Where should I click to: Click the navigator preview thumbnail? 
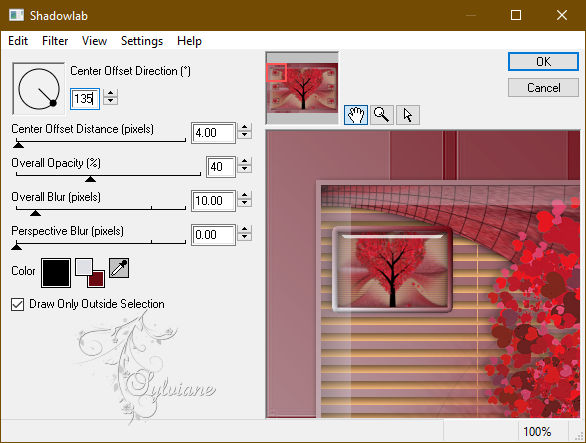(x=302, y=88)
